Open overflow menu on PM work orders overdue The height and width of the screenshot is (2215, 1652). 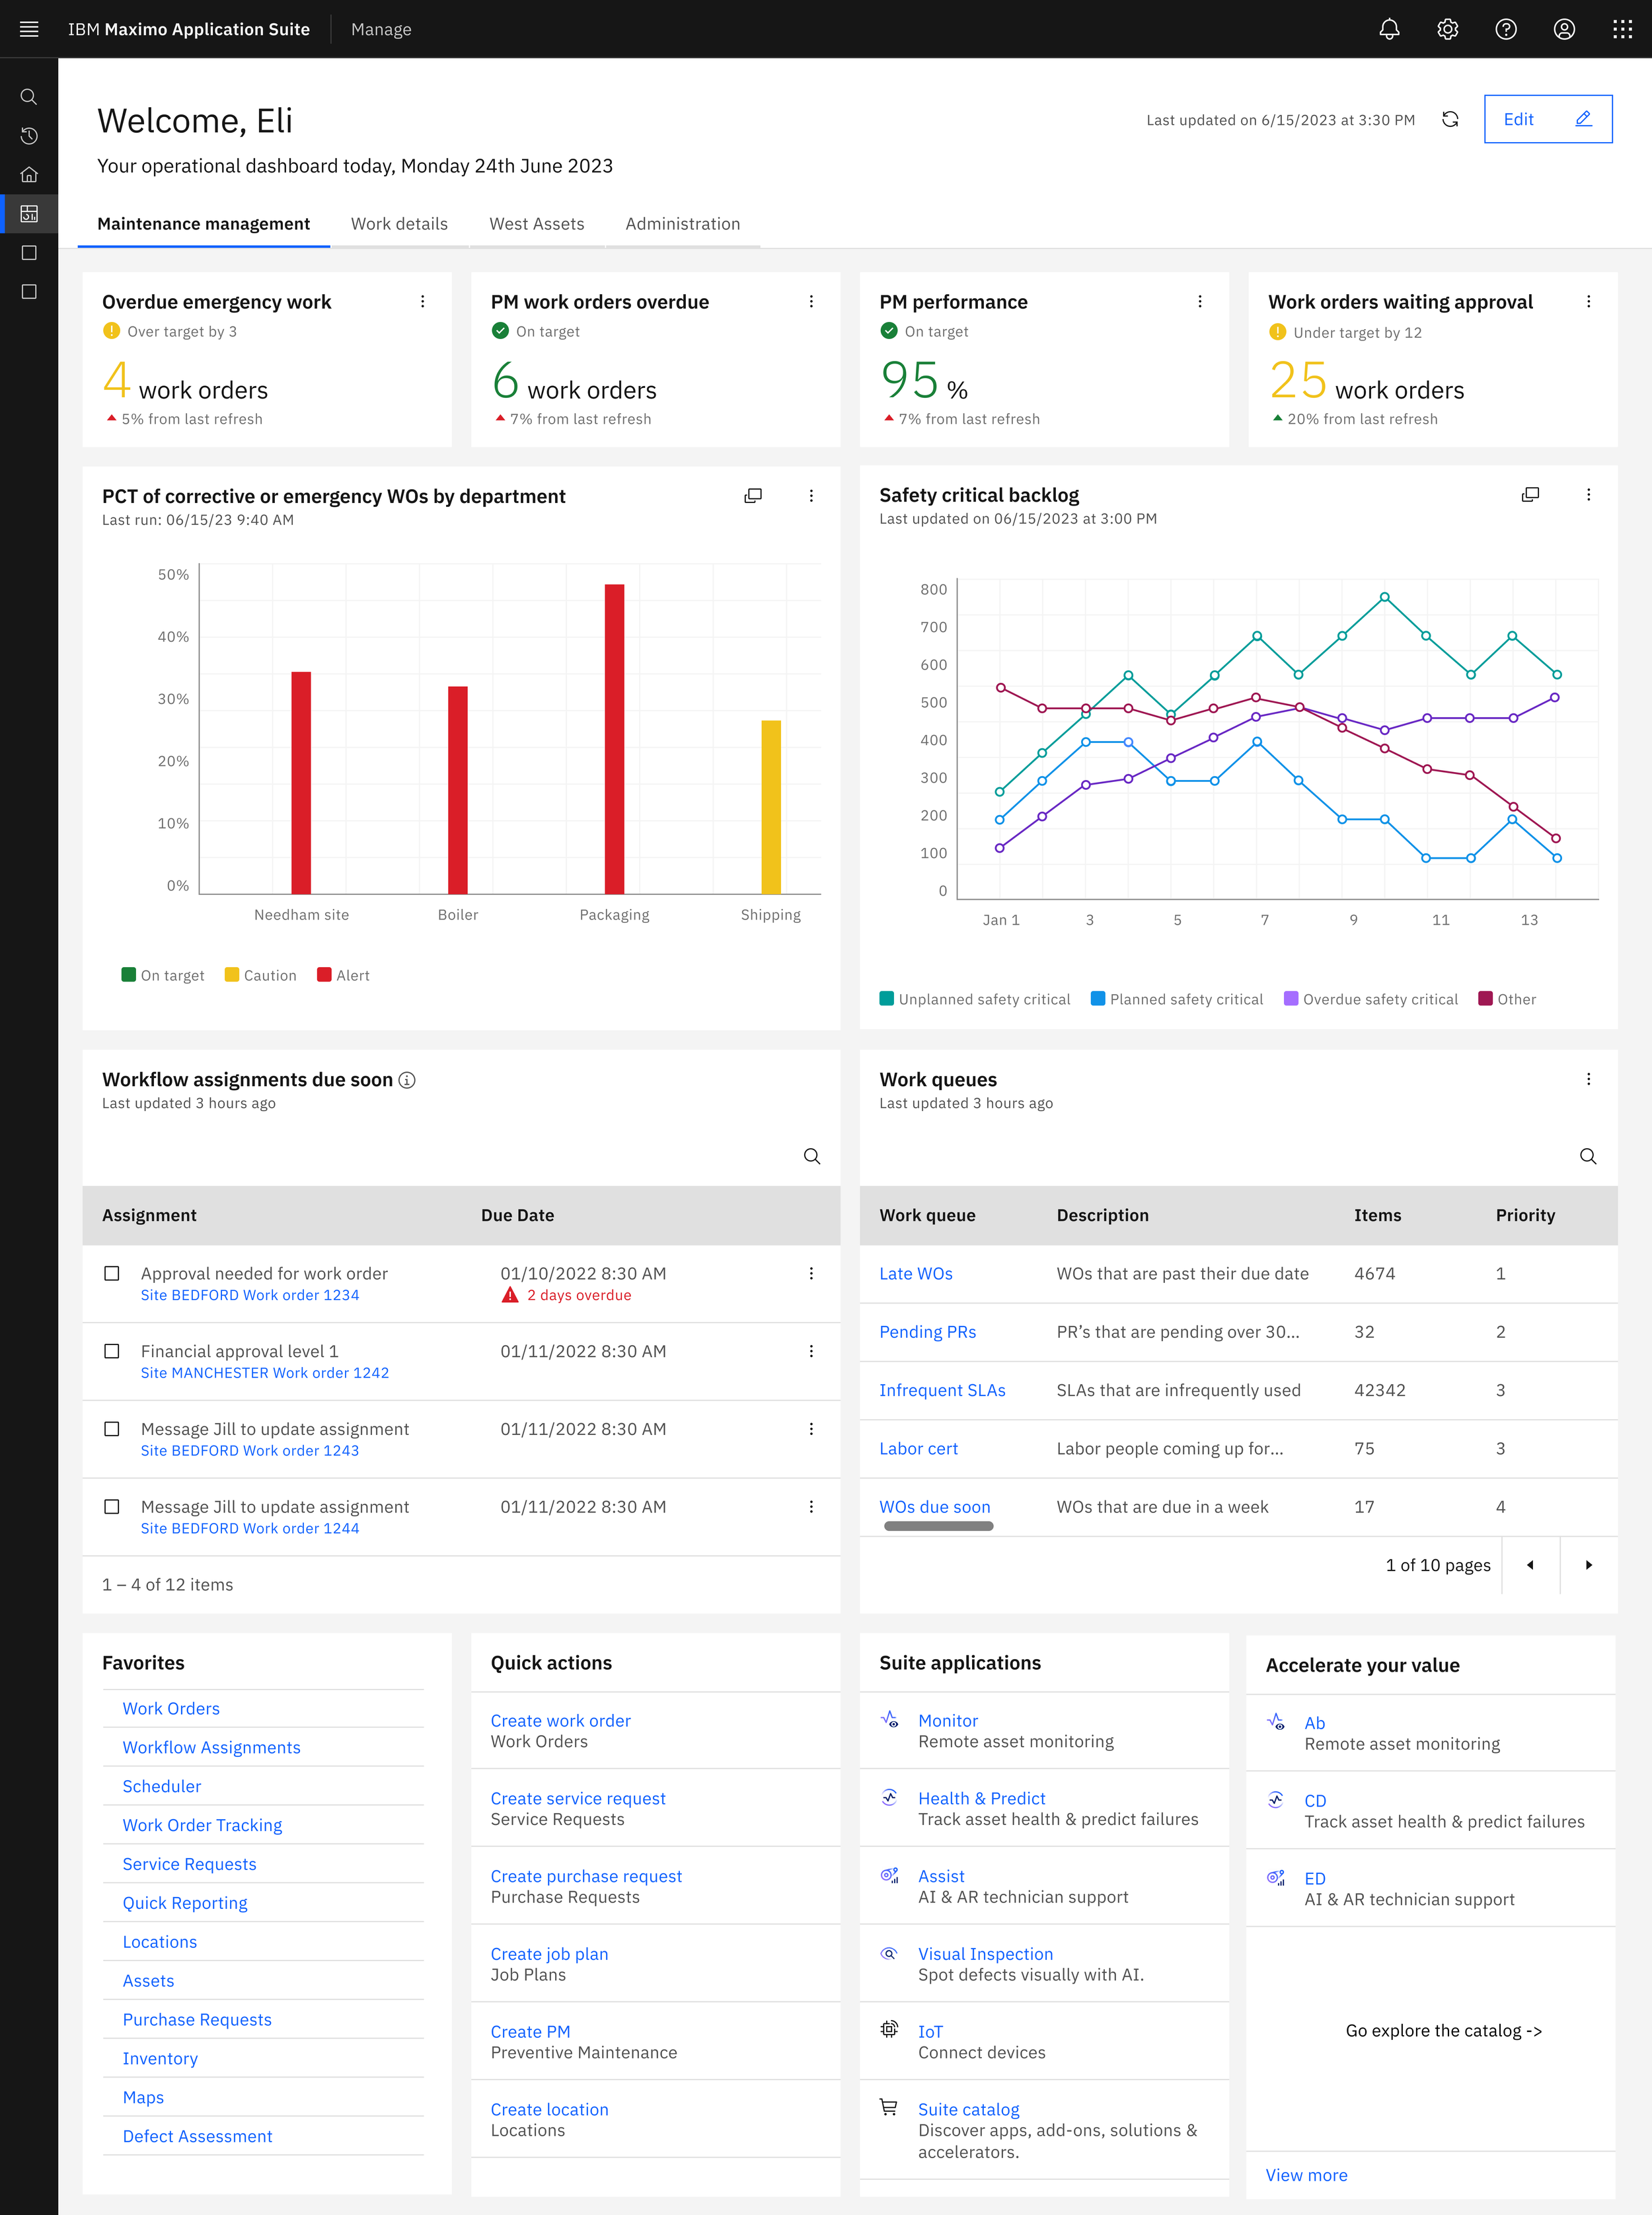coord(811,300)
